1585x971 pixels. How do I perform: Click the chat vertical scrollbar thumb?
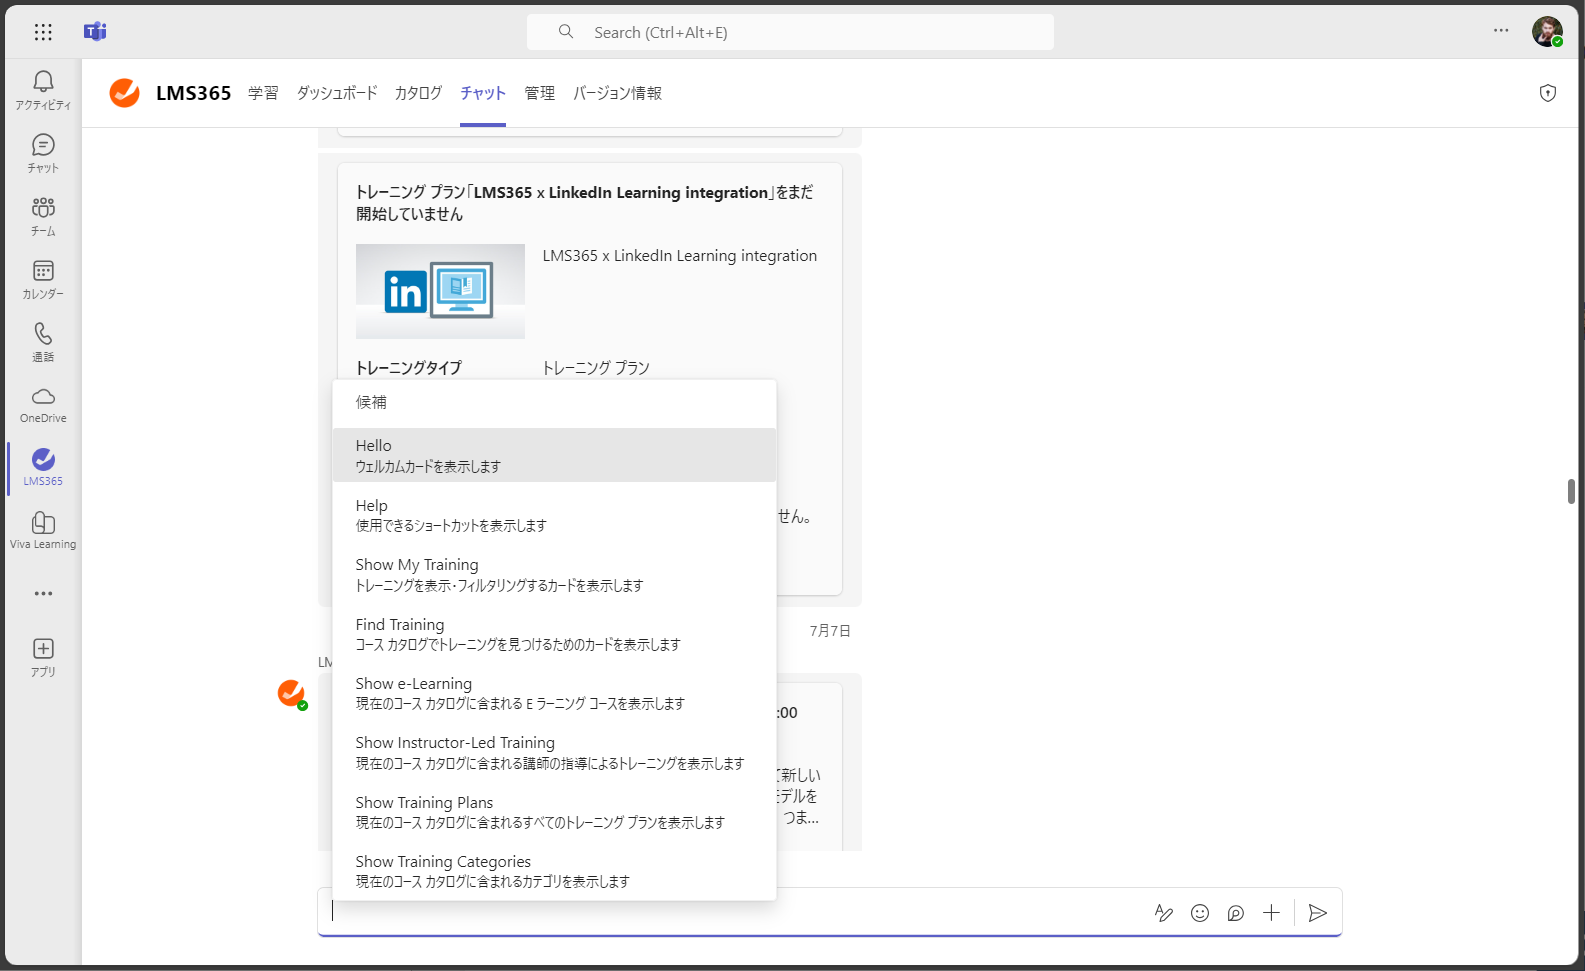point(1571,491)
